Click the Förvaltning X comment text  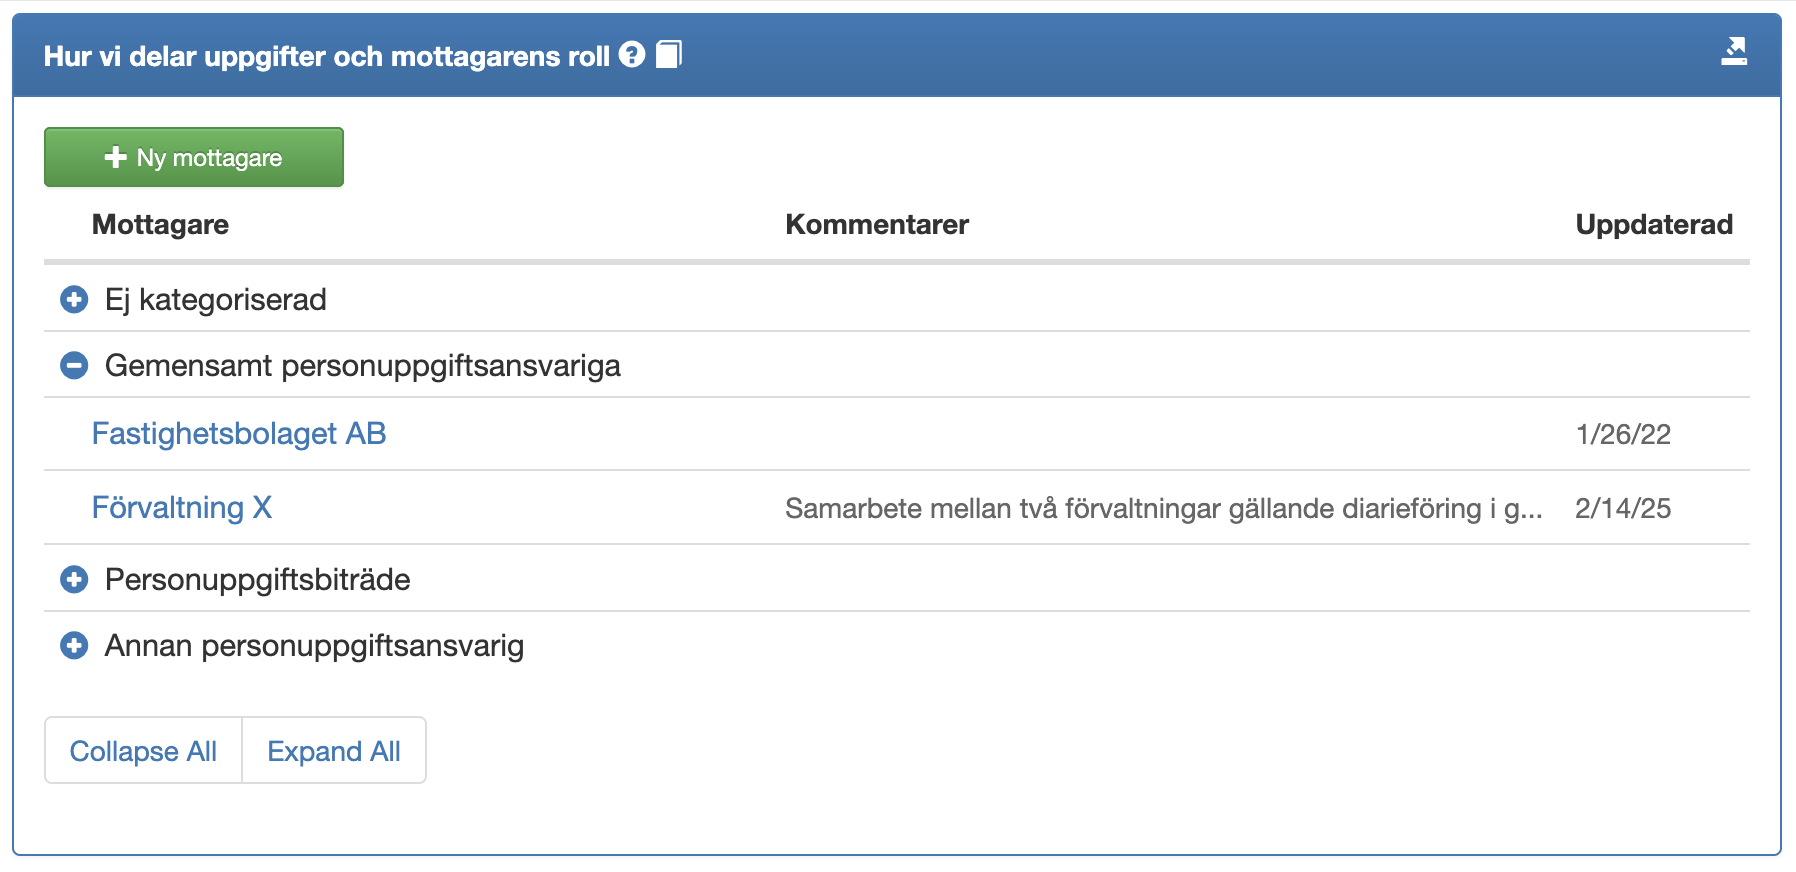1163,509
